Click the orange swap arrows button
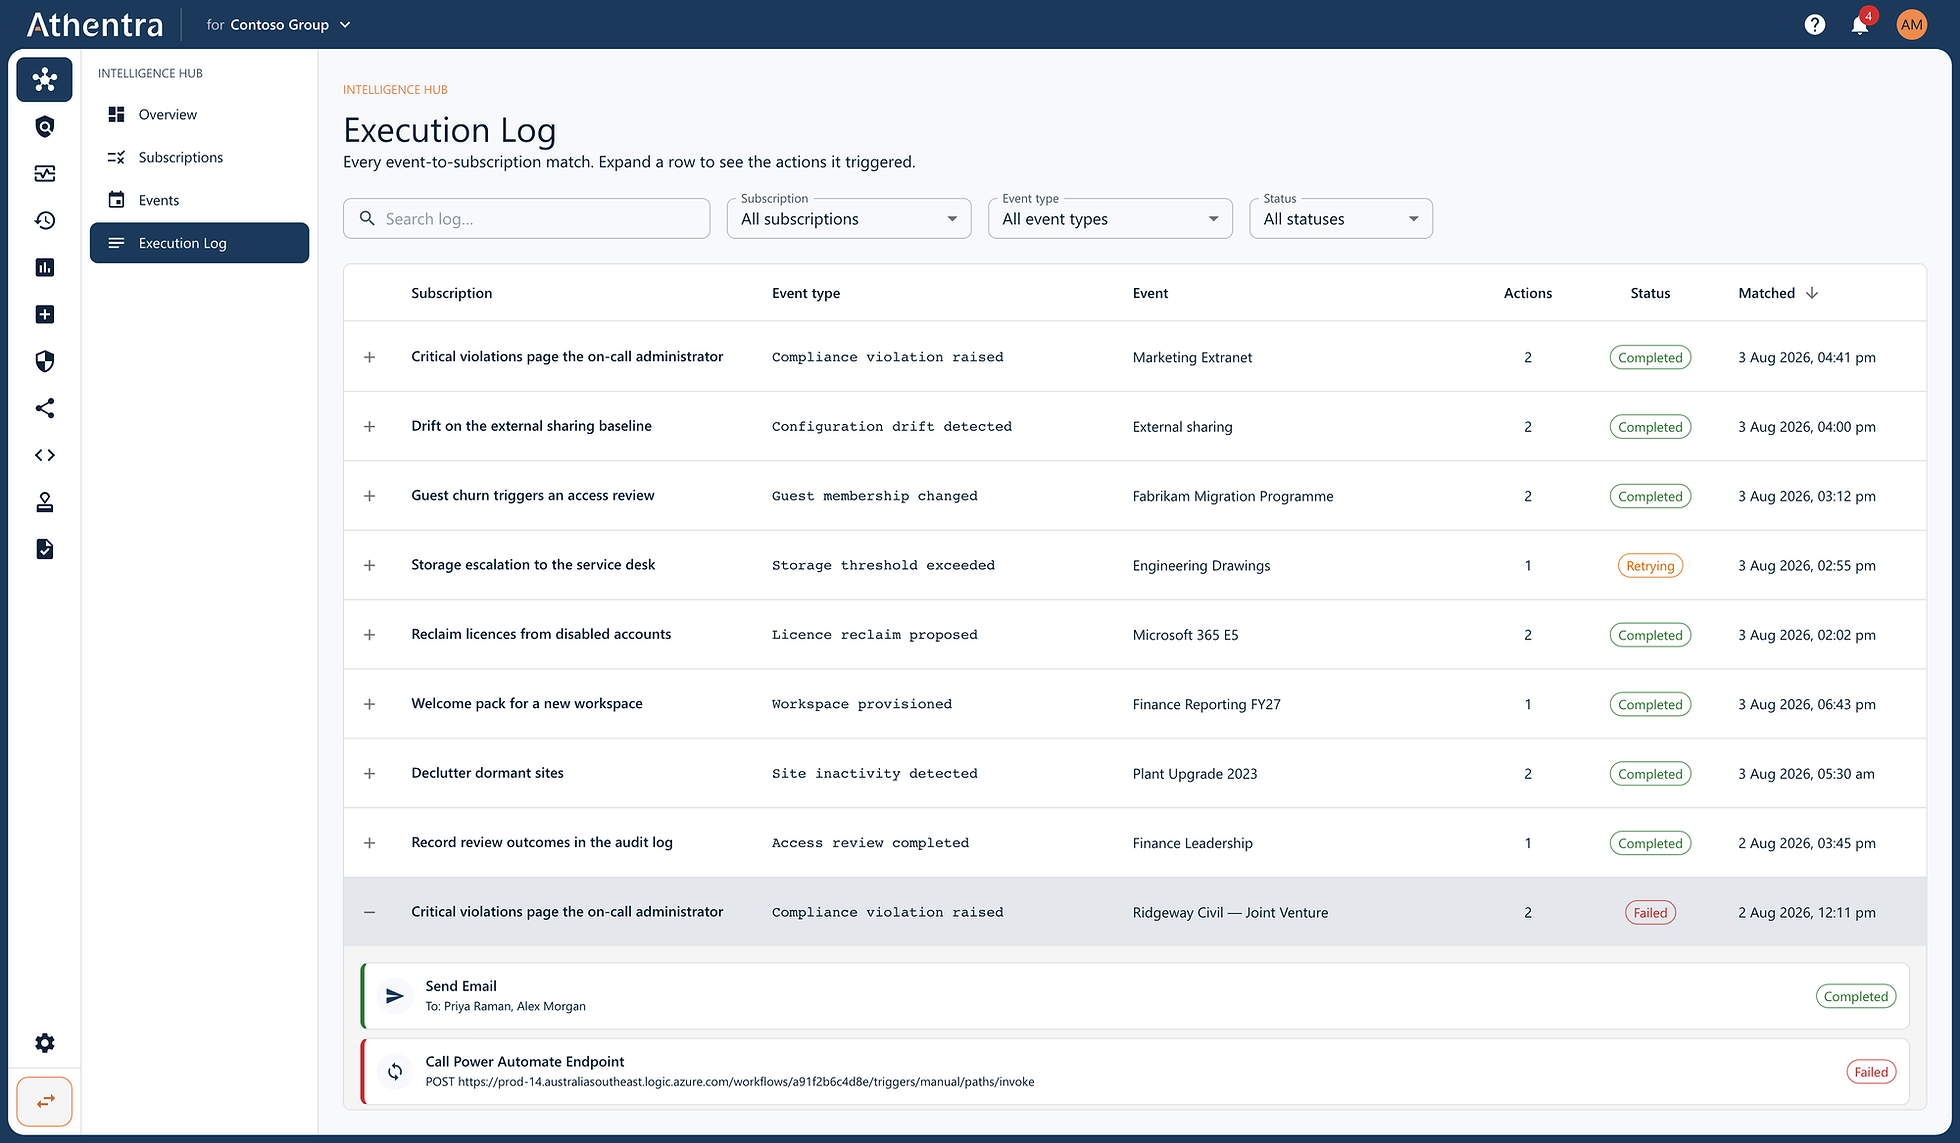This screenshot has width=1960, height=1143. click(44, 1101)
